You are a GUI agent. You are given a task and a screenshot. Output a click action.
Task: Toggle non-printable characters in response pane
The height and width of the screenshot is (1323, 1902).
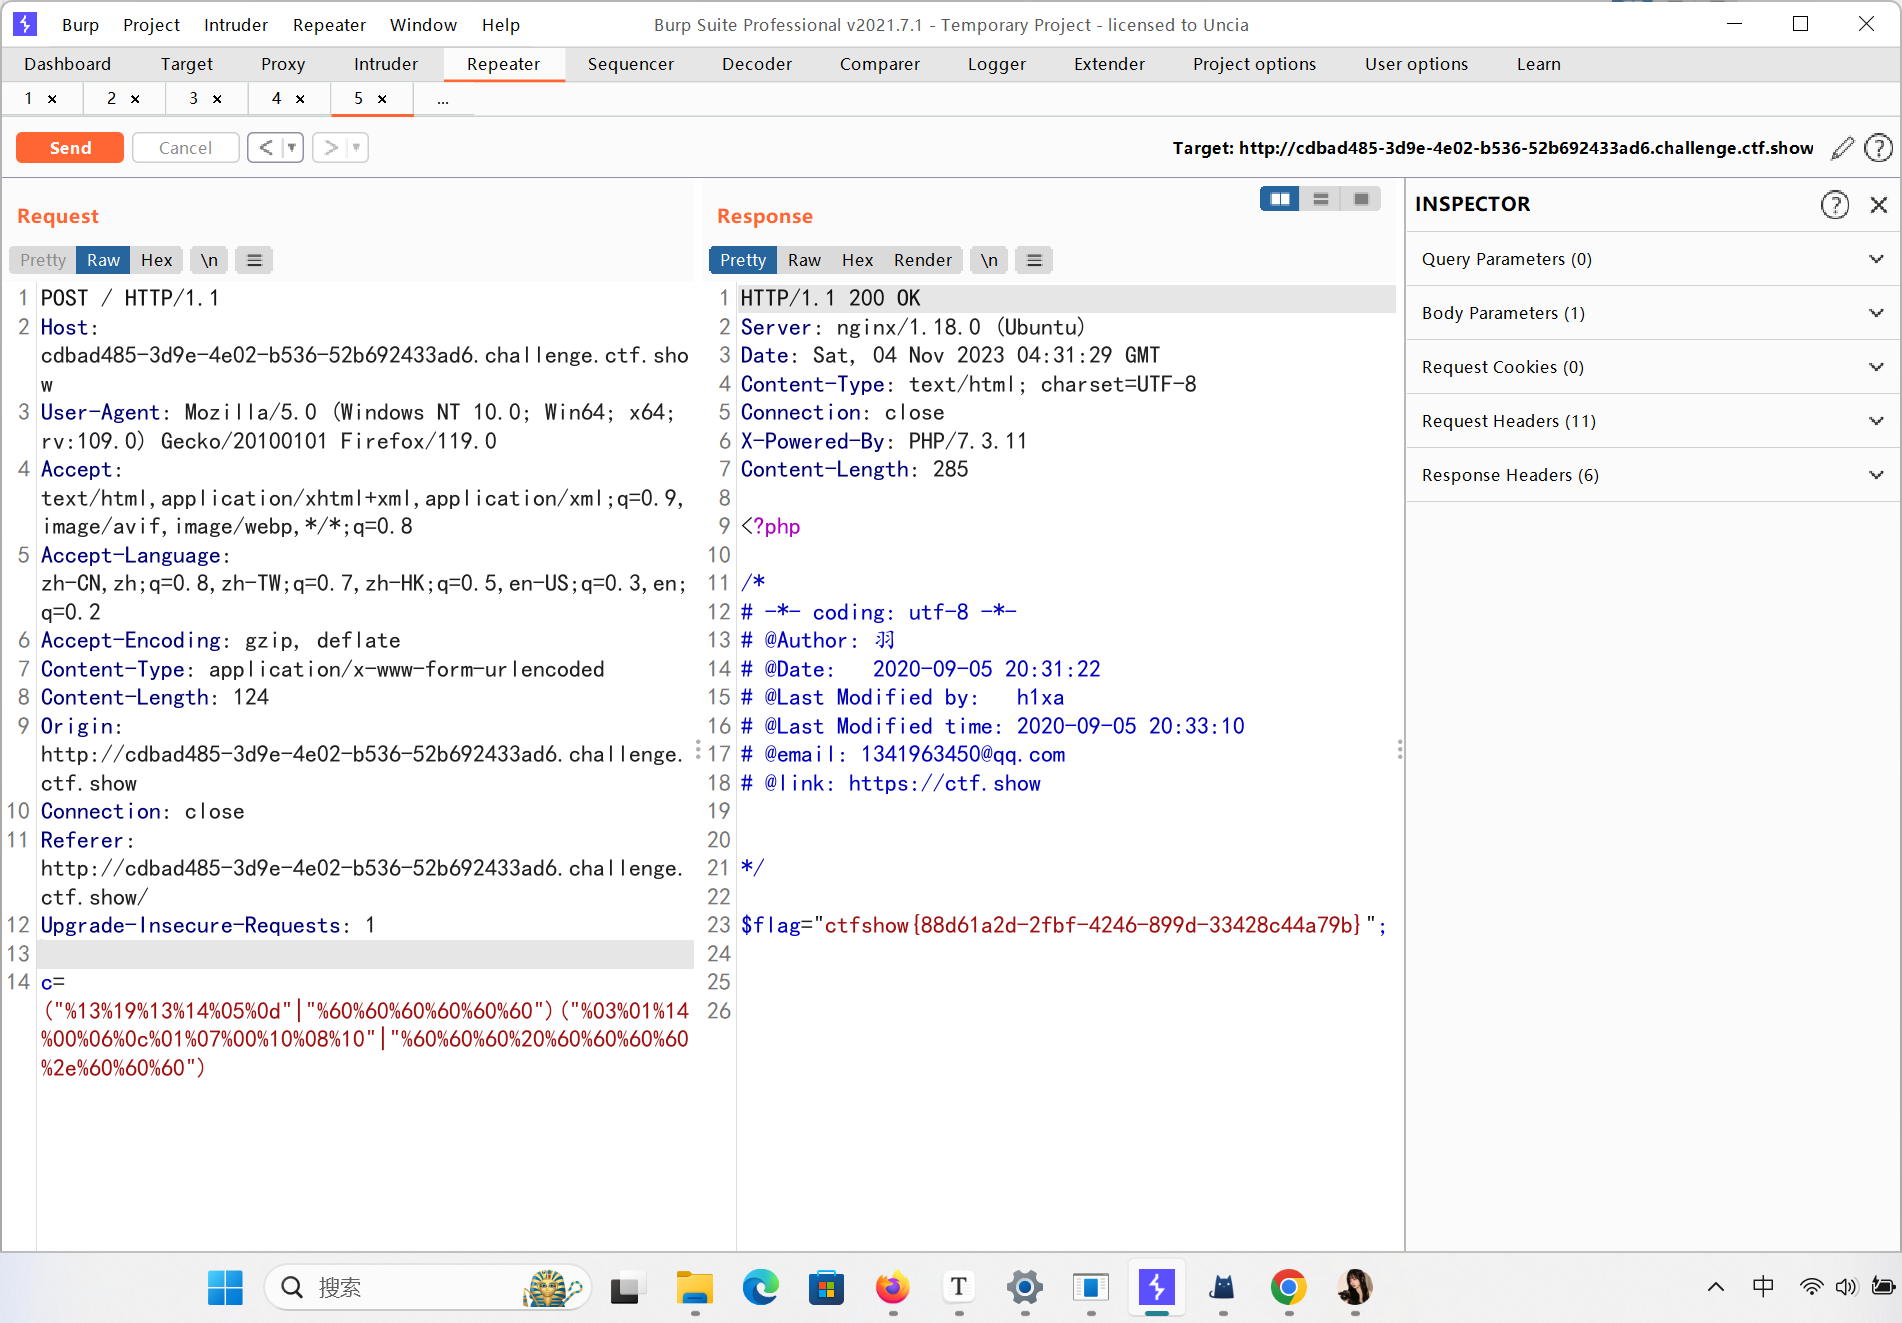(x=988, y=260)
